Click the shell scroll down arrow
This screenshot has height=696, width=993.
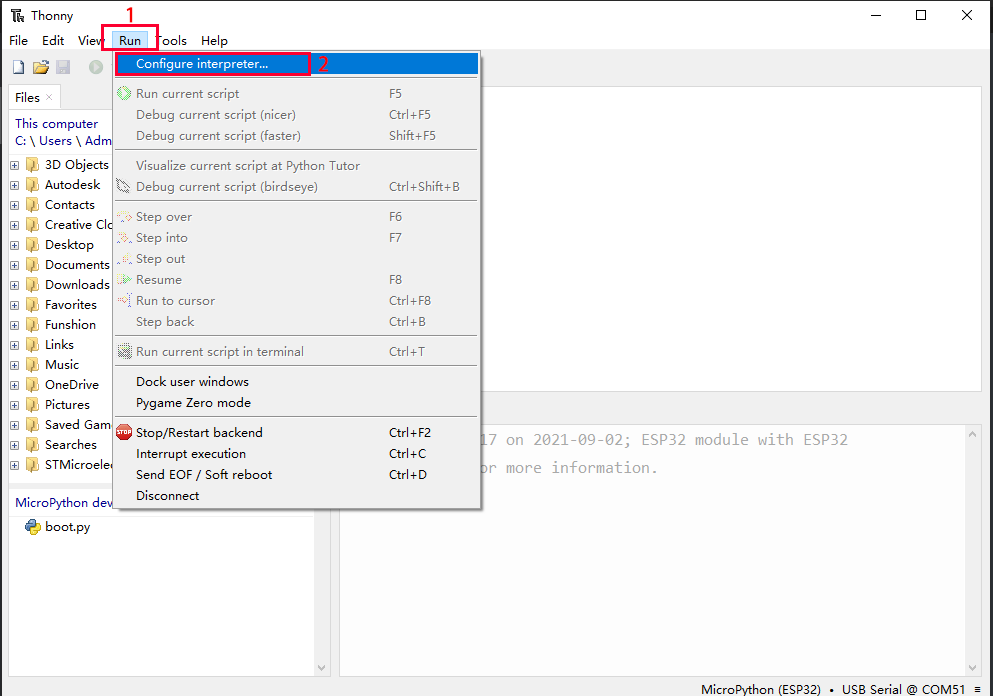tap(973, 668)
